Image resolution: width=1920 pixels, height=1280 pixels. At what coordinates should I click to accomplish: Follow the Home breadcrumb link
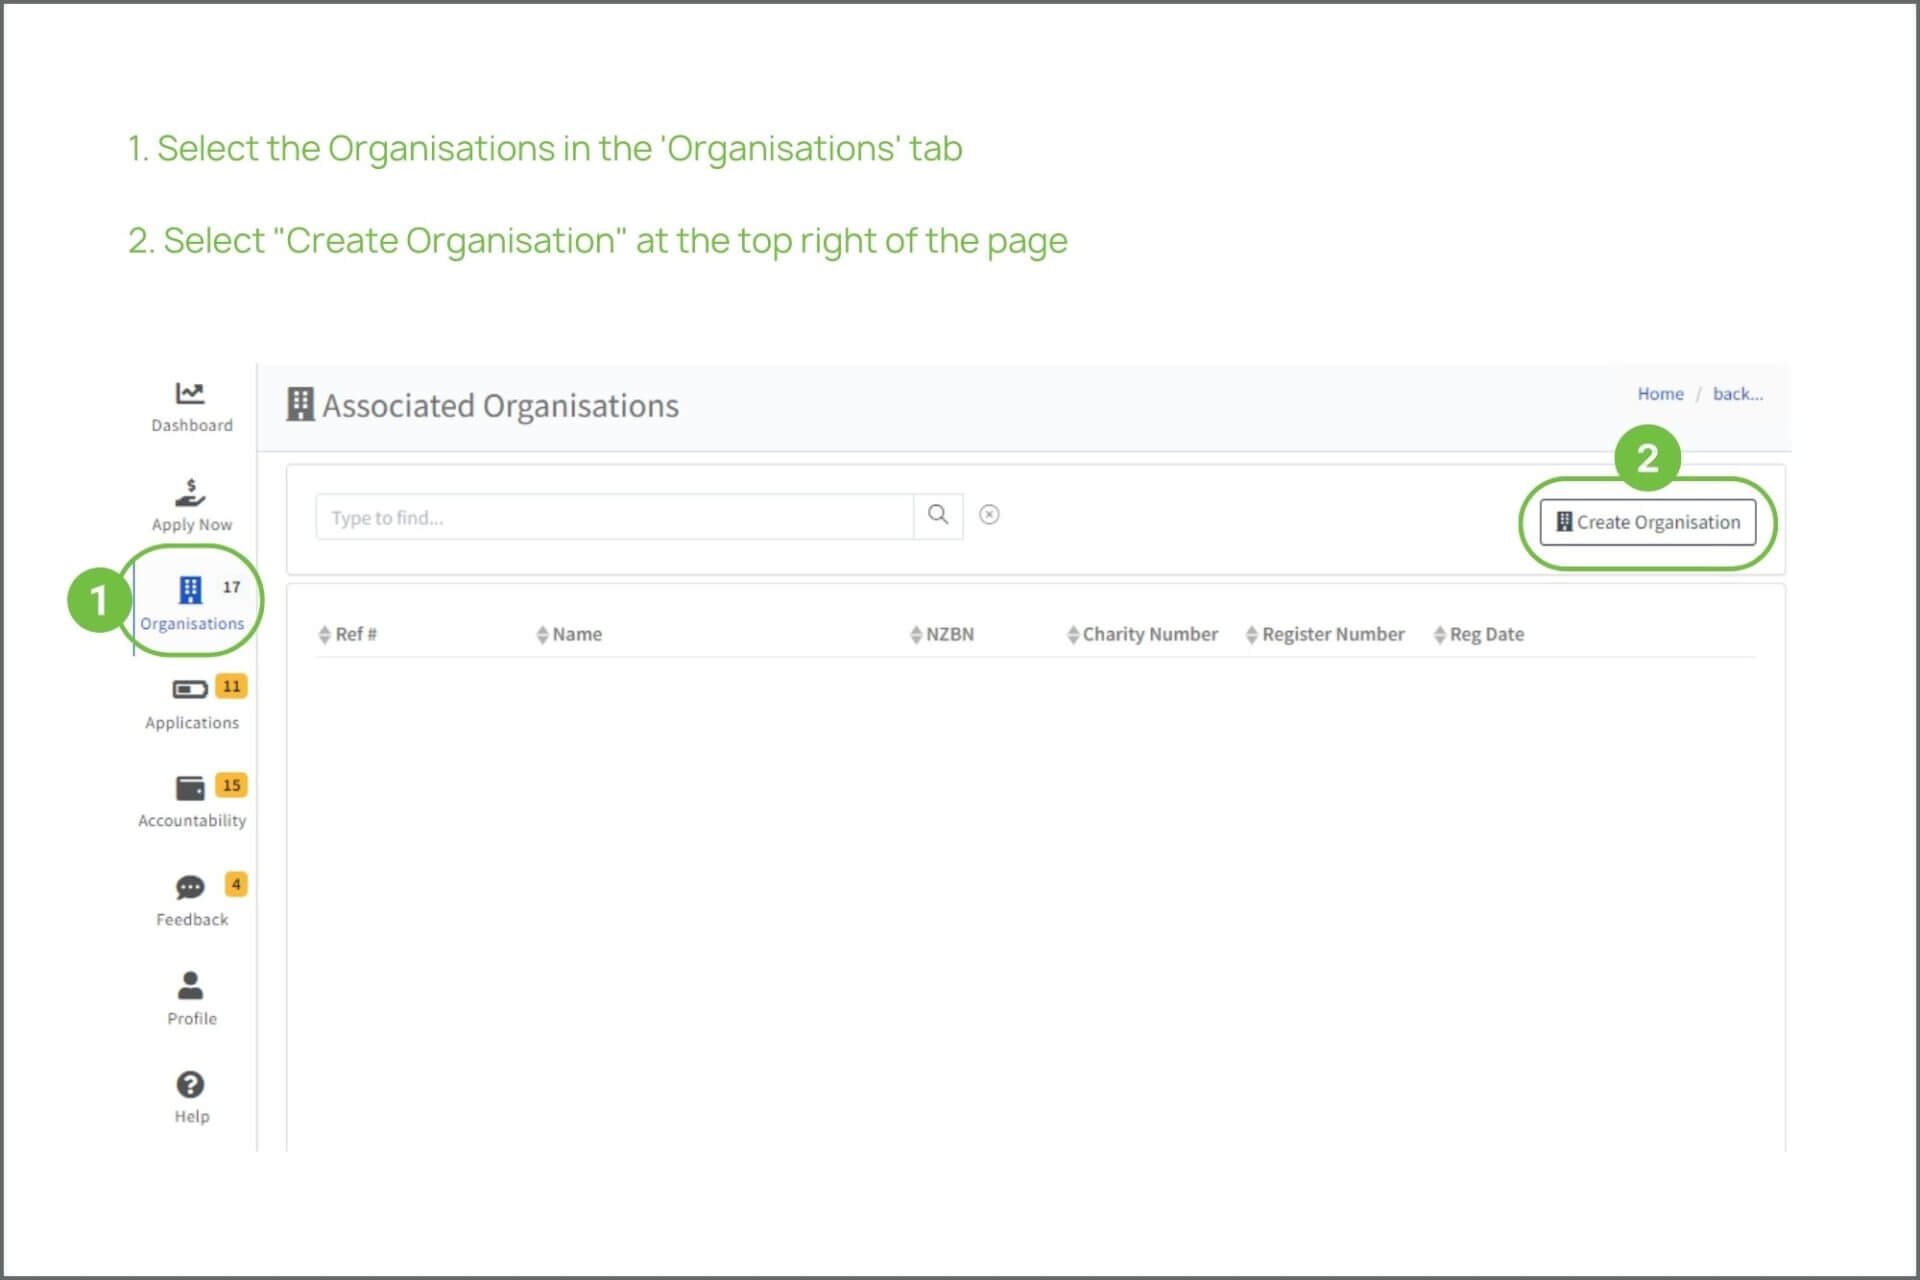(1660, 394)
